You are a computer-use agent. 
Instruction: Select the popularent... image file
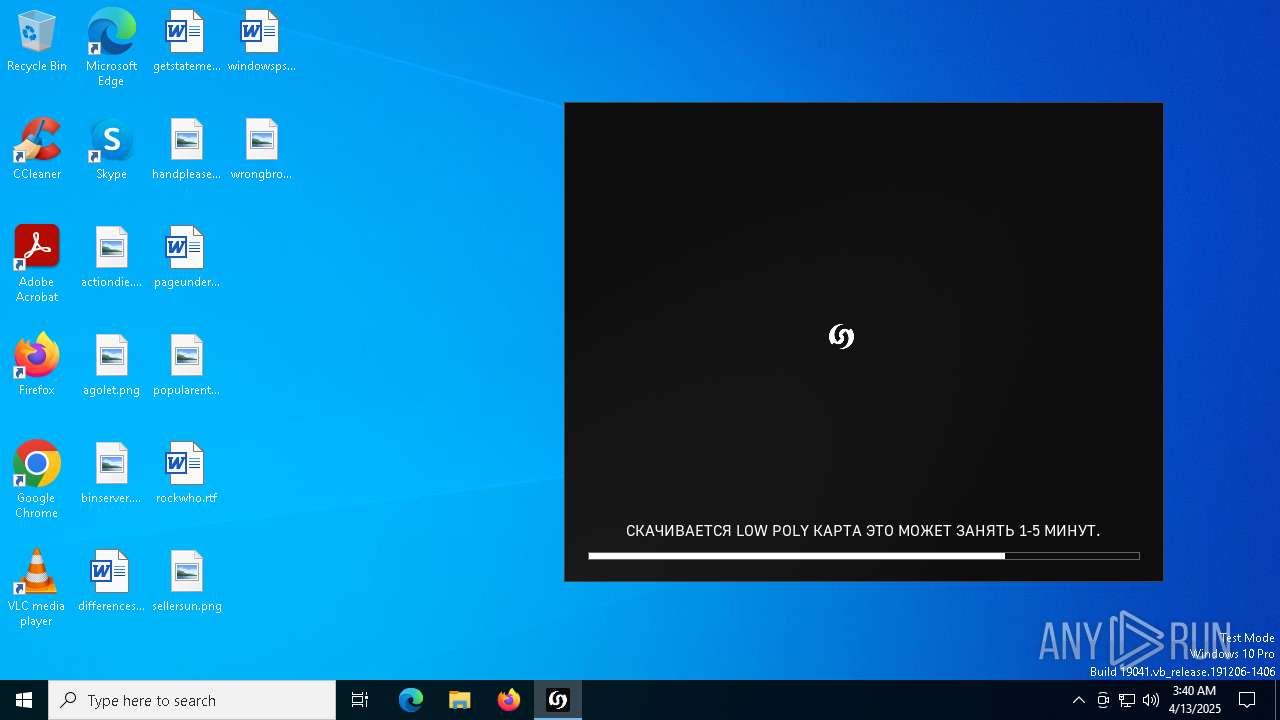click(x=186, y=366)
